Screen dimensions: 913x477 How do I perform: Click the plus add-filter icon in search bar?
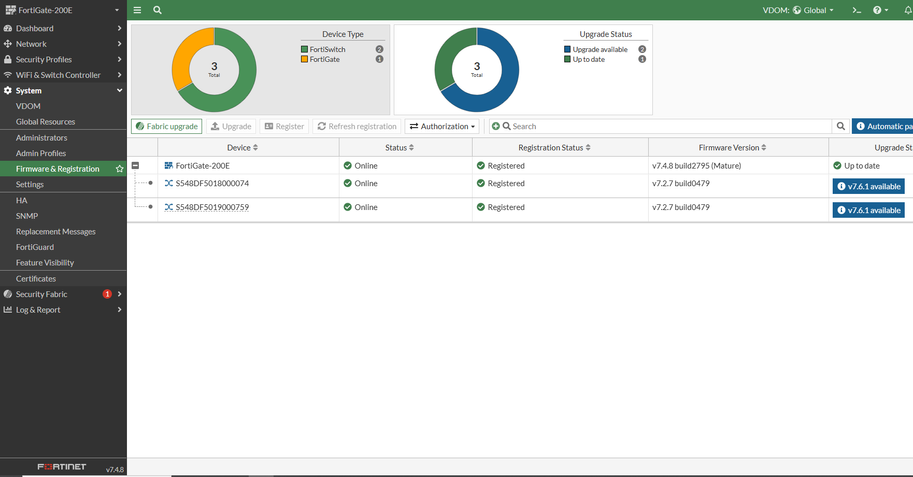pos(496,126)
